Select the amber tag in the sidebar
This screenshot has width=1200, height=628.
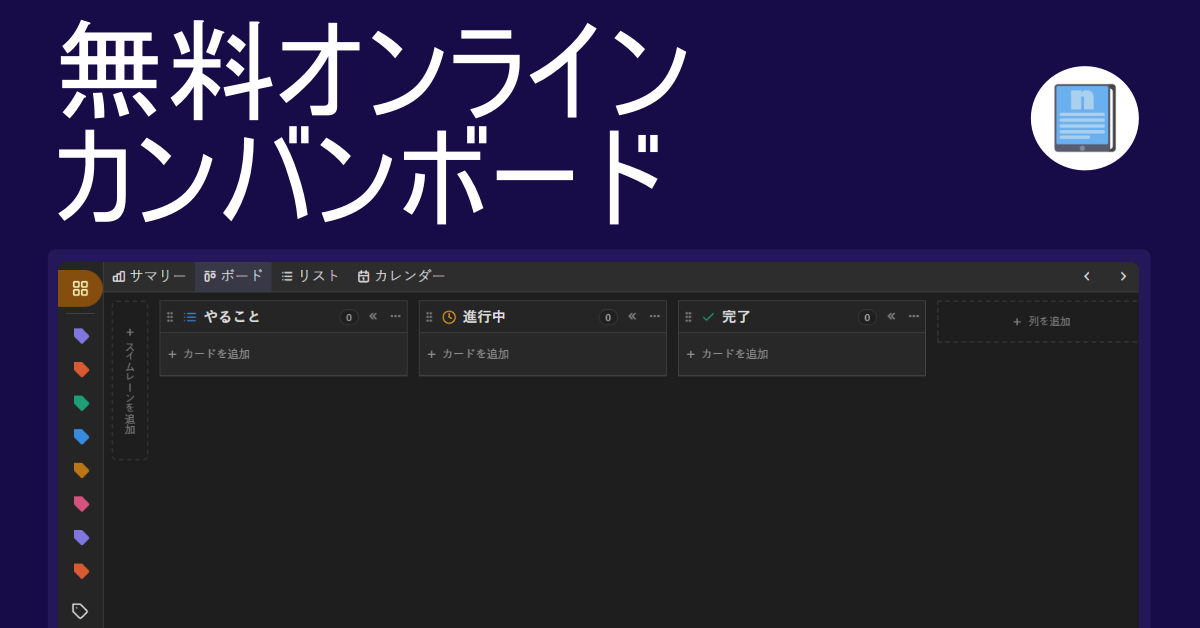(x=81, y=470)
